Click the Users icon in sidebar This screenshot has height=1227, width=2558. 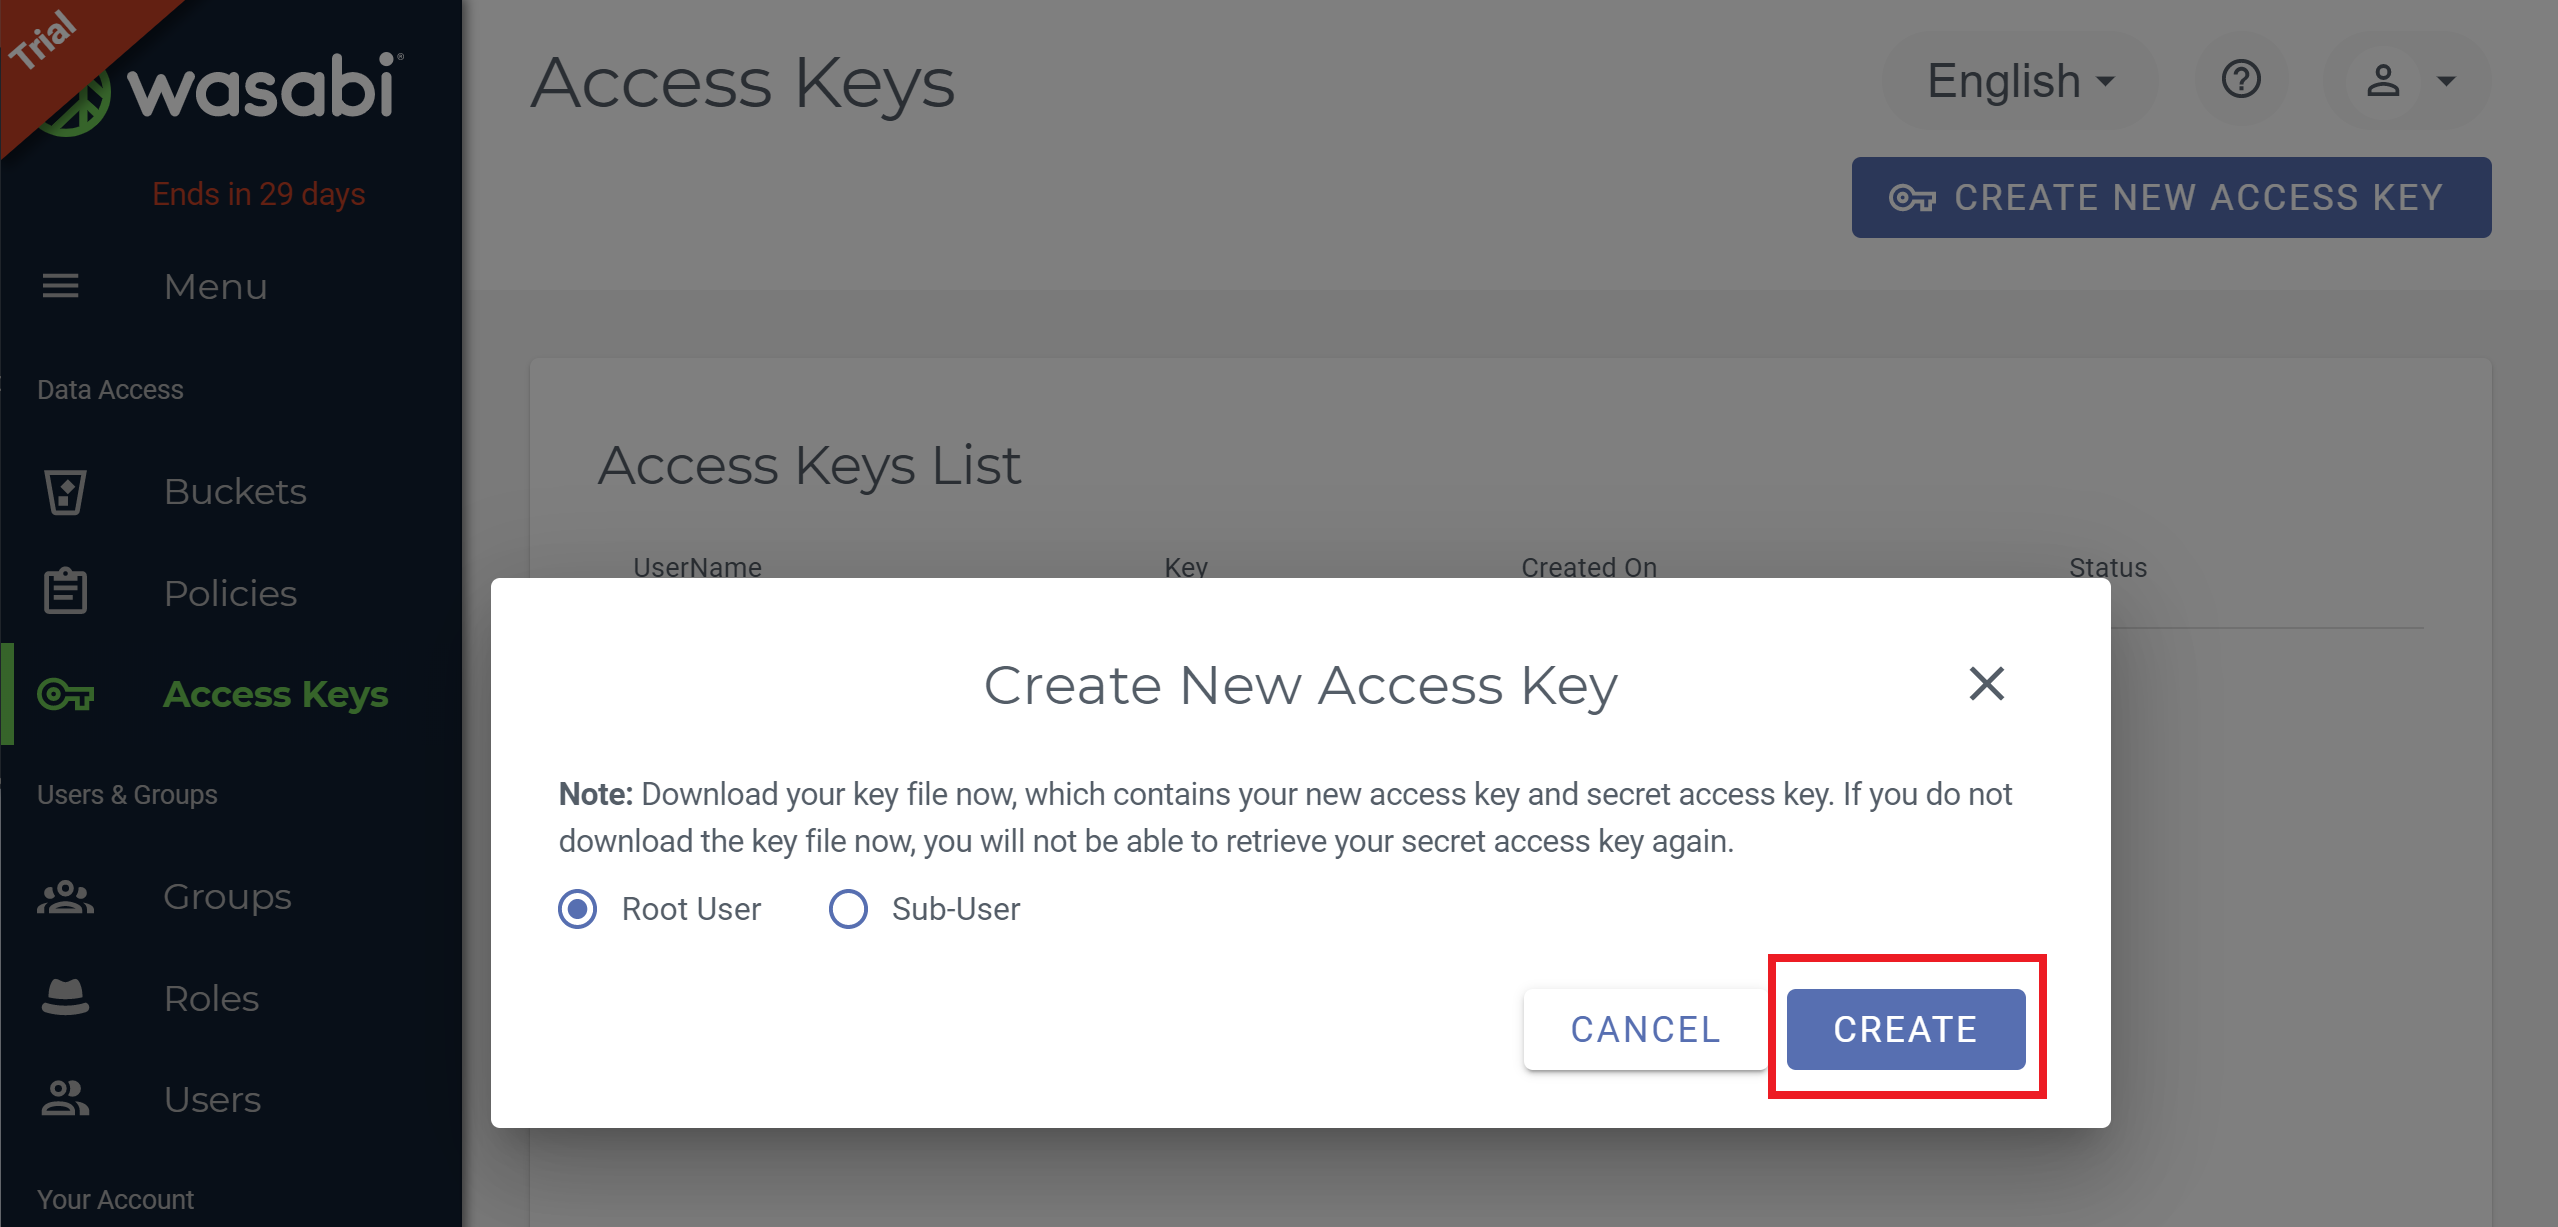click(x=65, y=1099)
